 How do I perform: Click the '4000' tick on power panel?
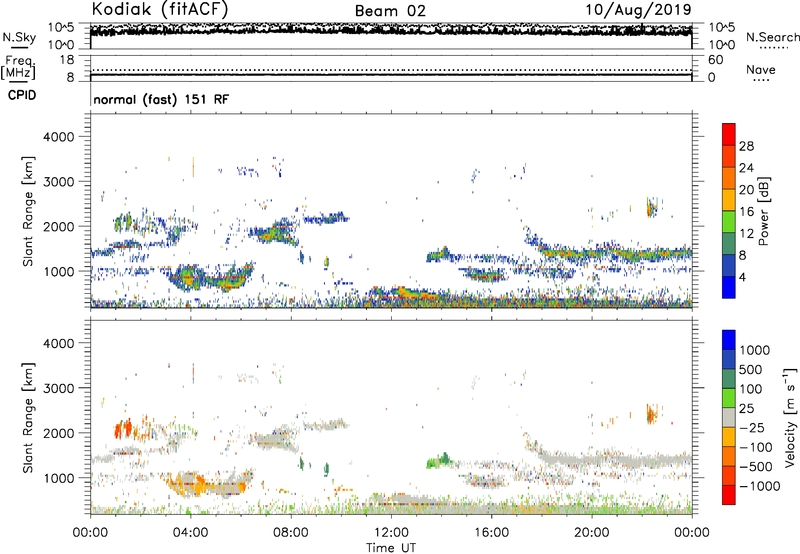pyautogui.click(x=59, y=137)
